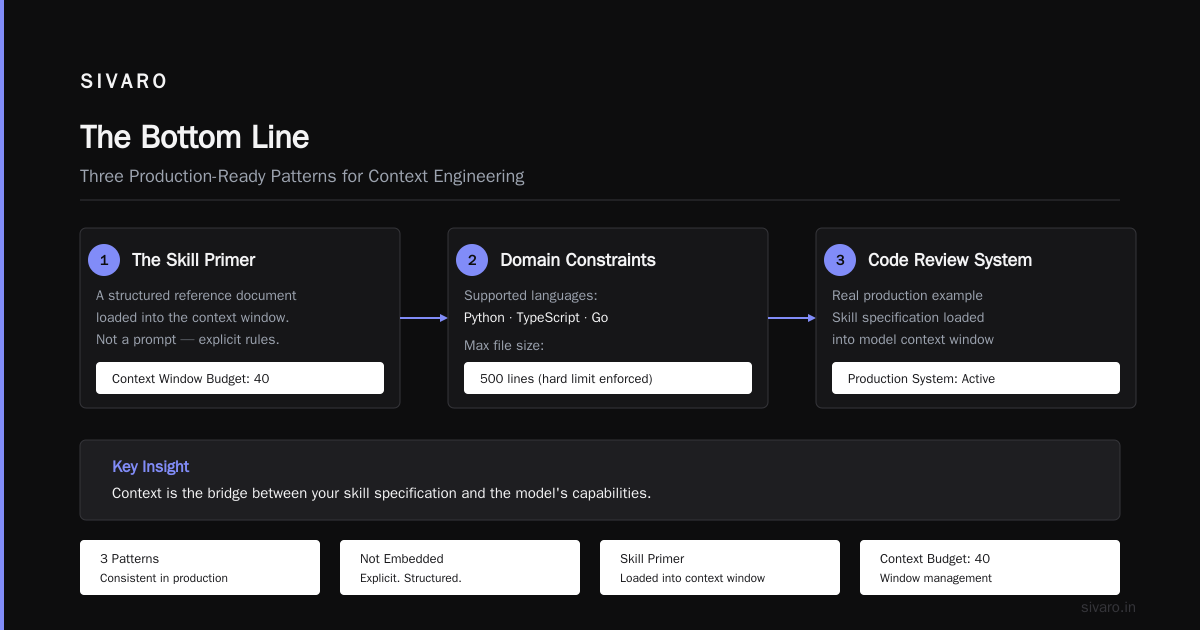Screen dimensions: 1200x630
Task: Click the bottom 'Context Budget: 40' stat card
Action: coord(990,568)
